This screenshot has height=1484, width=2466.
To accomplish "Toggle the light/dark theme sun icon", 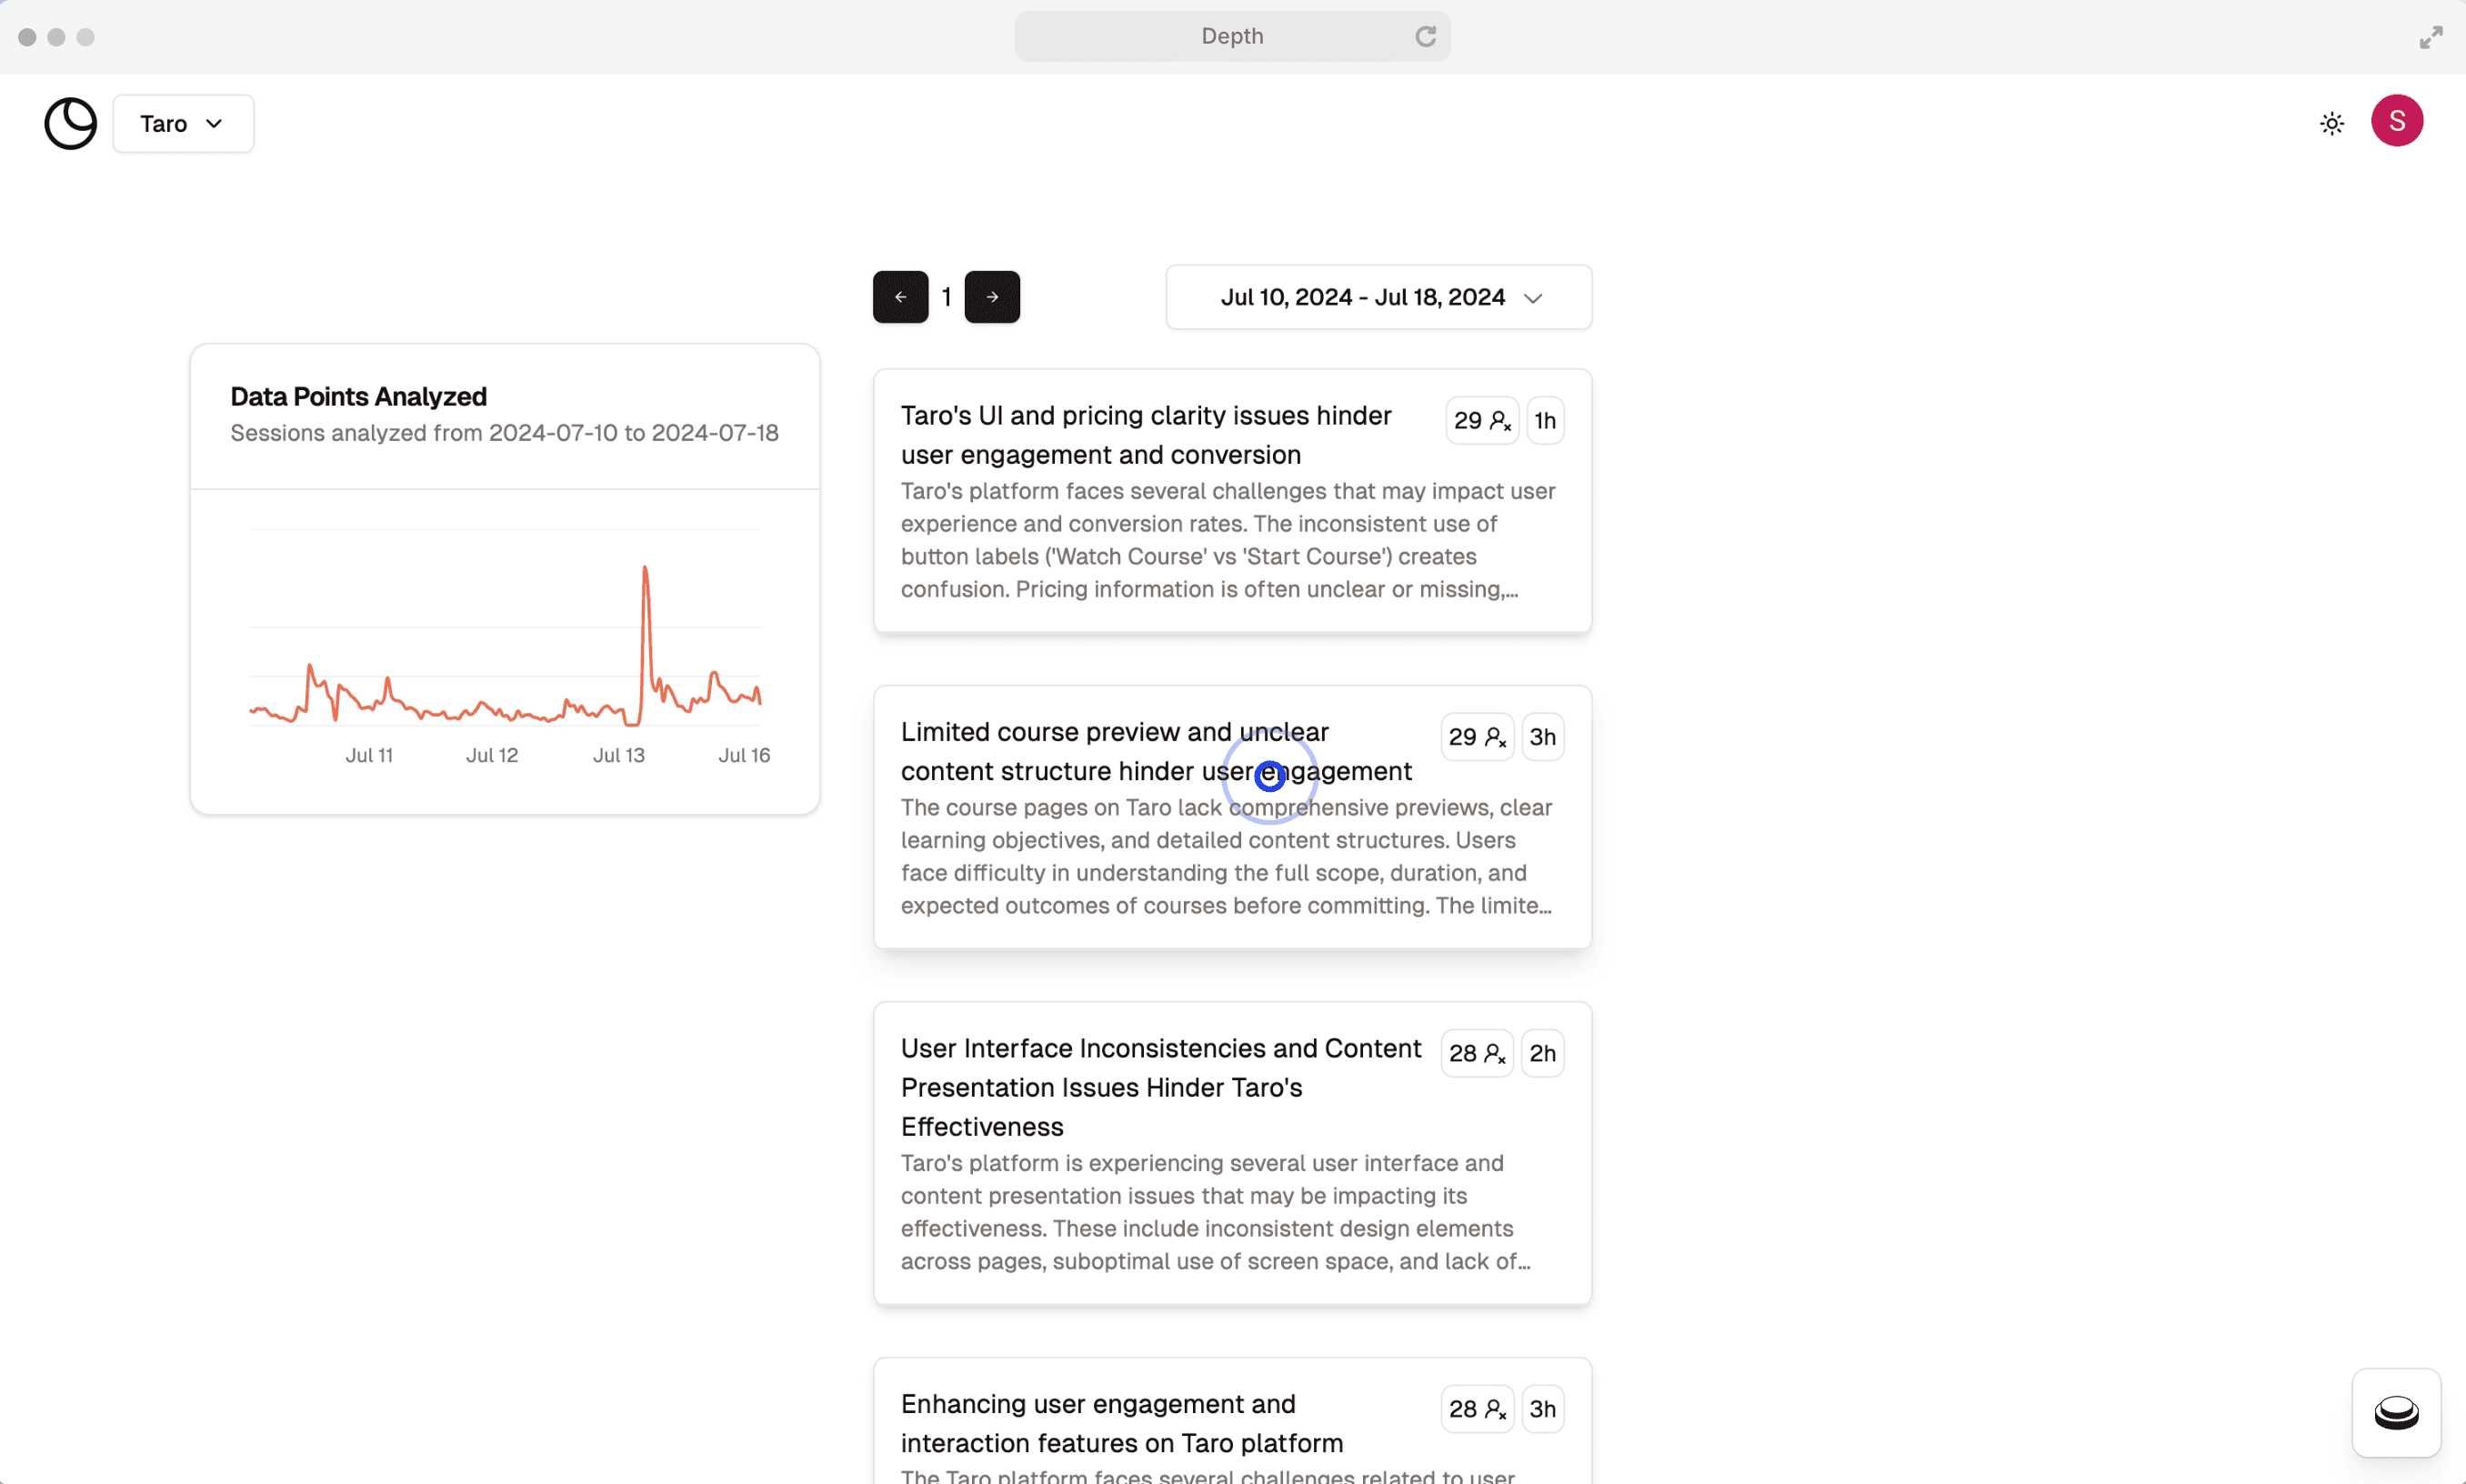I will coord(2331,123).
